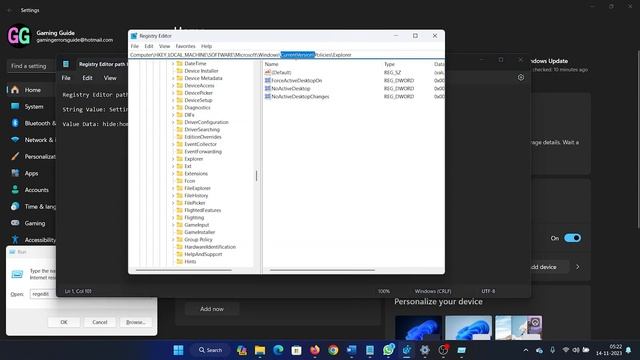Expand the Group Policy key arrow
The image size is (640, 360).
173,240
